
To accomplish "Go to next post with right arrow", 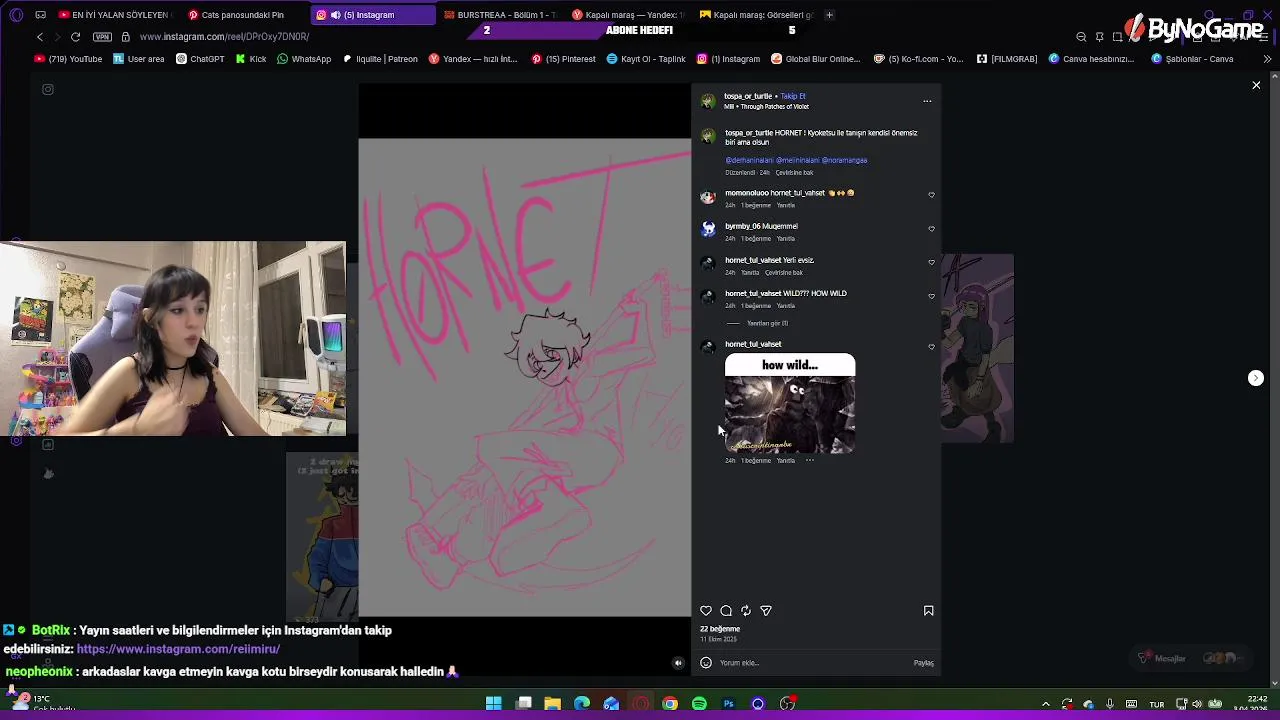I will click(1256, 378).
